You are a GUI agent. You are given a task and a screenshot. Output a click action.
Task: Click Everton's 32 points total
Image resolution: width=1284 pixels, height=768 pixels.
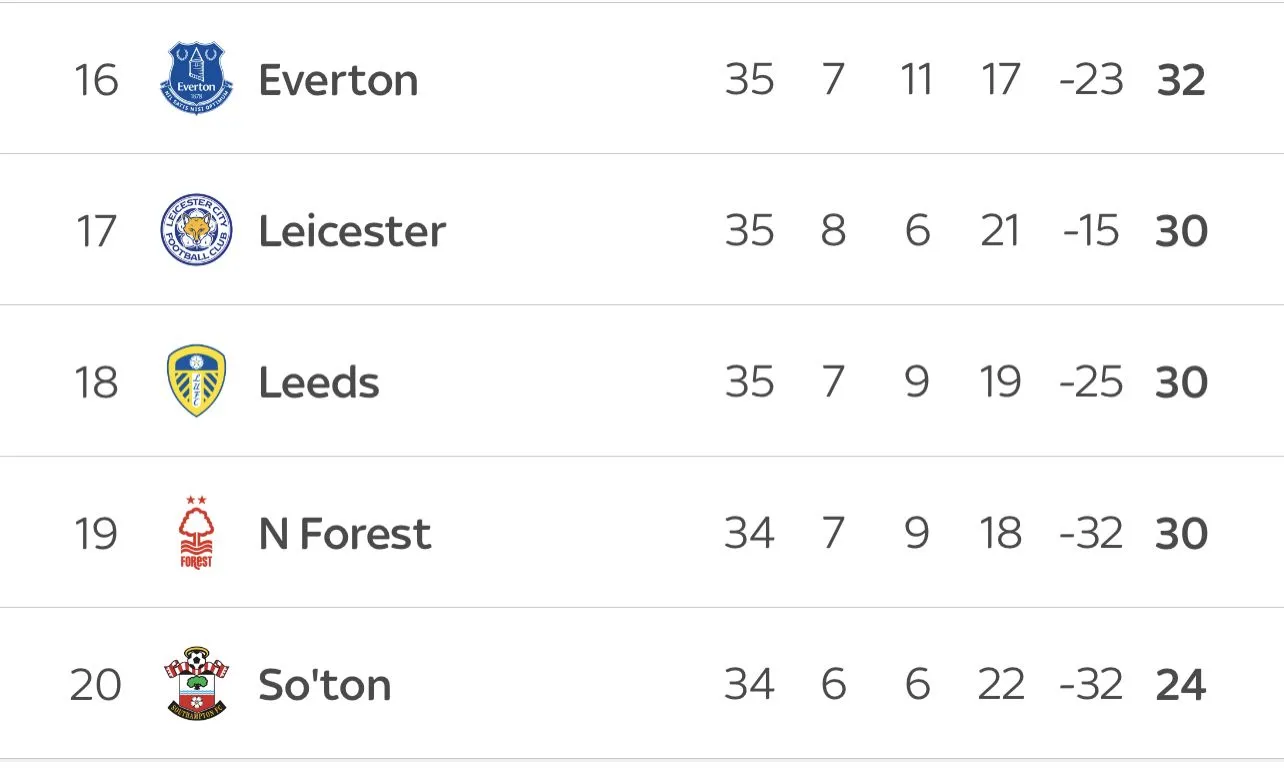pyautogui.click(x=1181, y=80)
